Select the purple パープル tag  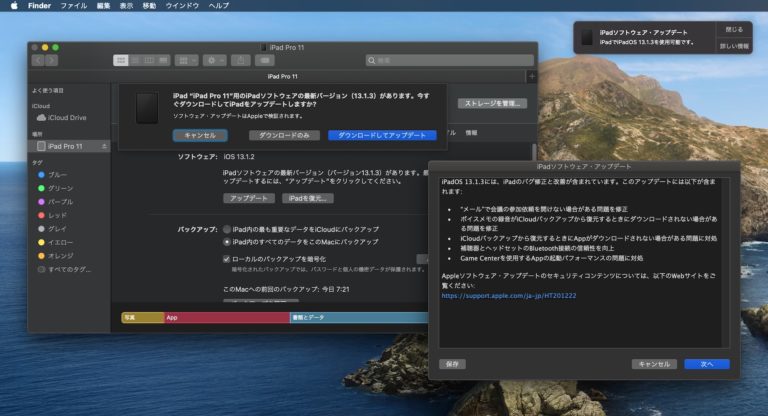[x=55, y=201]
